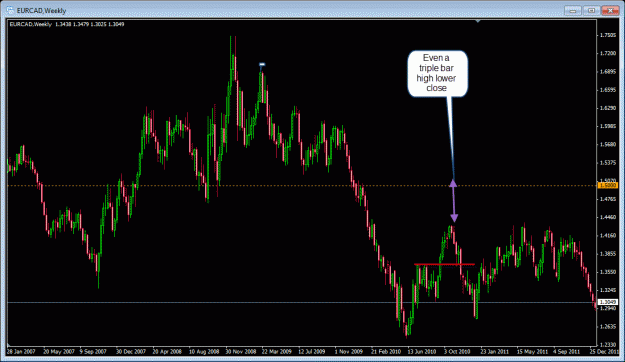Click the 1.3245 price axis label

click(x=608, y=290)
